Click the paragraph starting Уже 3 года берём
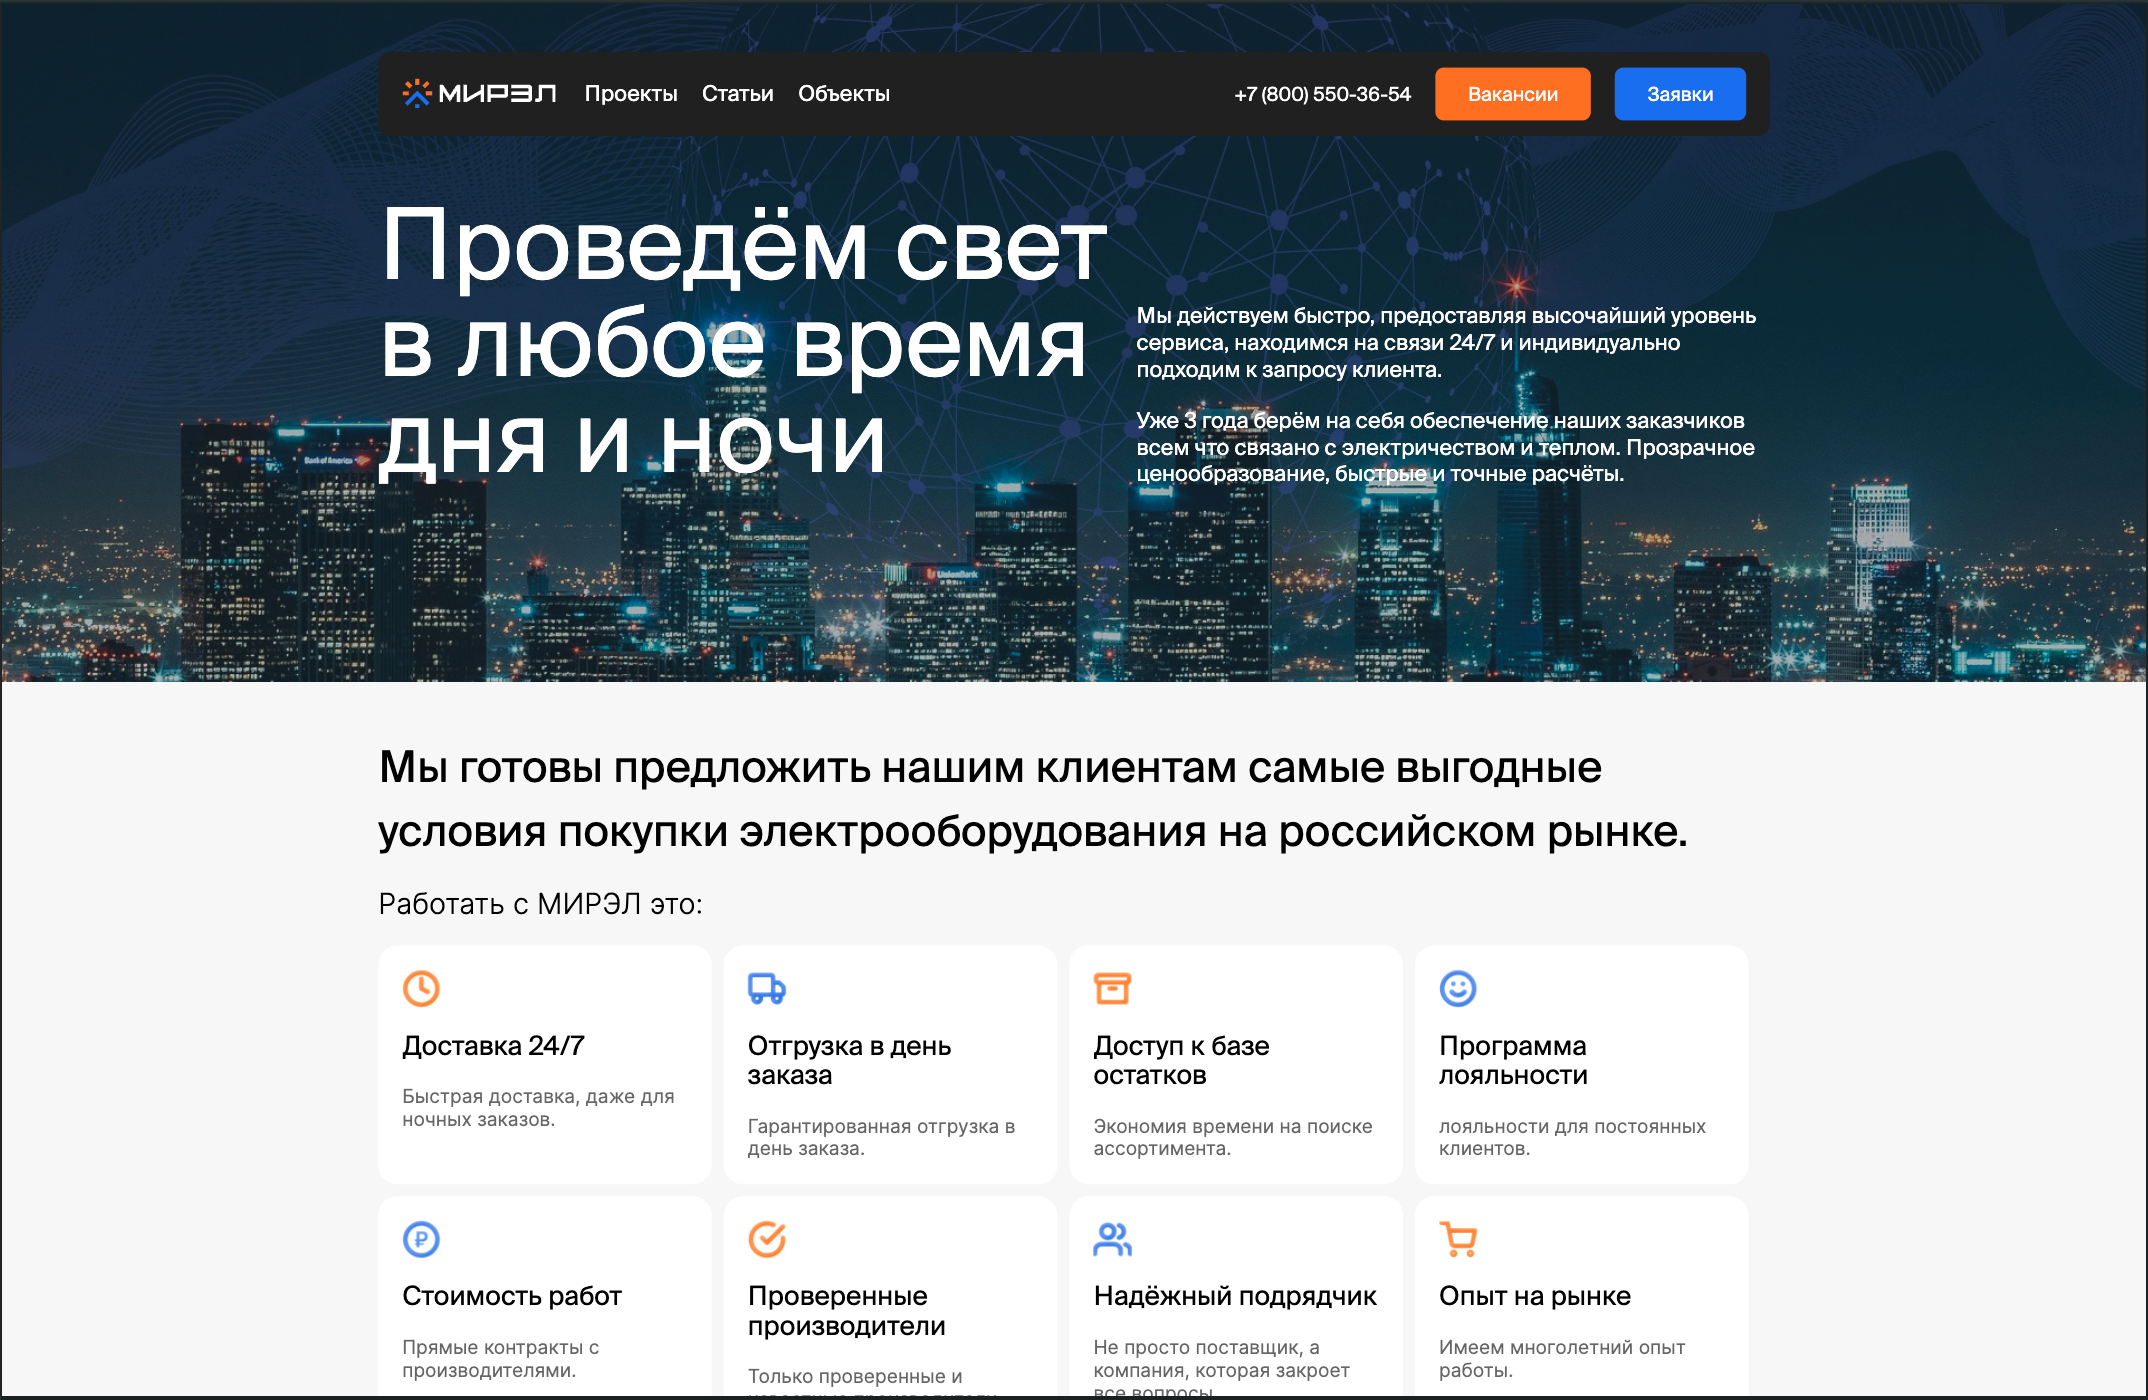Viewport: 2148px width, 1400px height. click(1445, 447)
